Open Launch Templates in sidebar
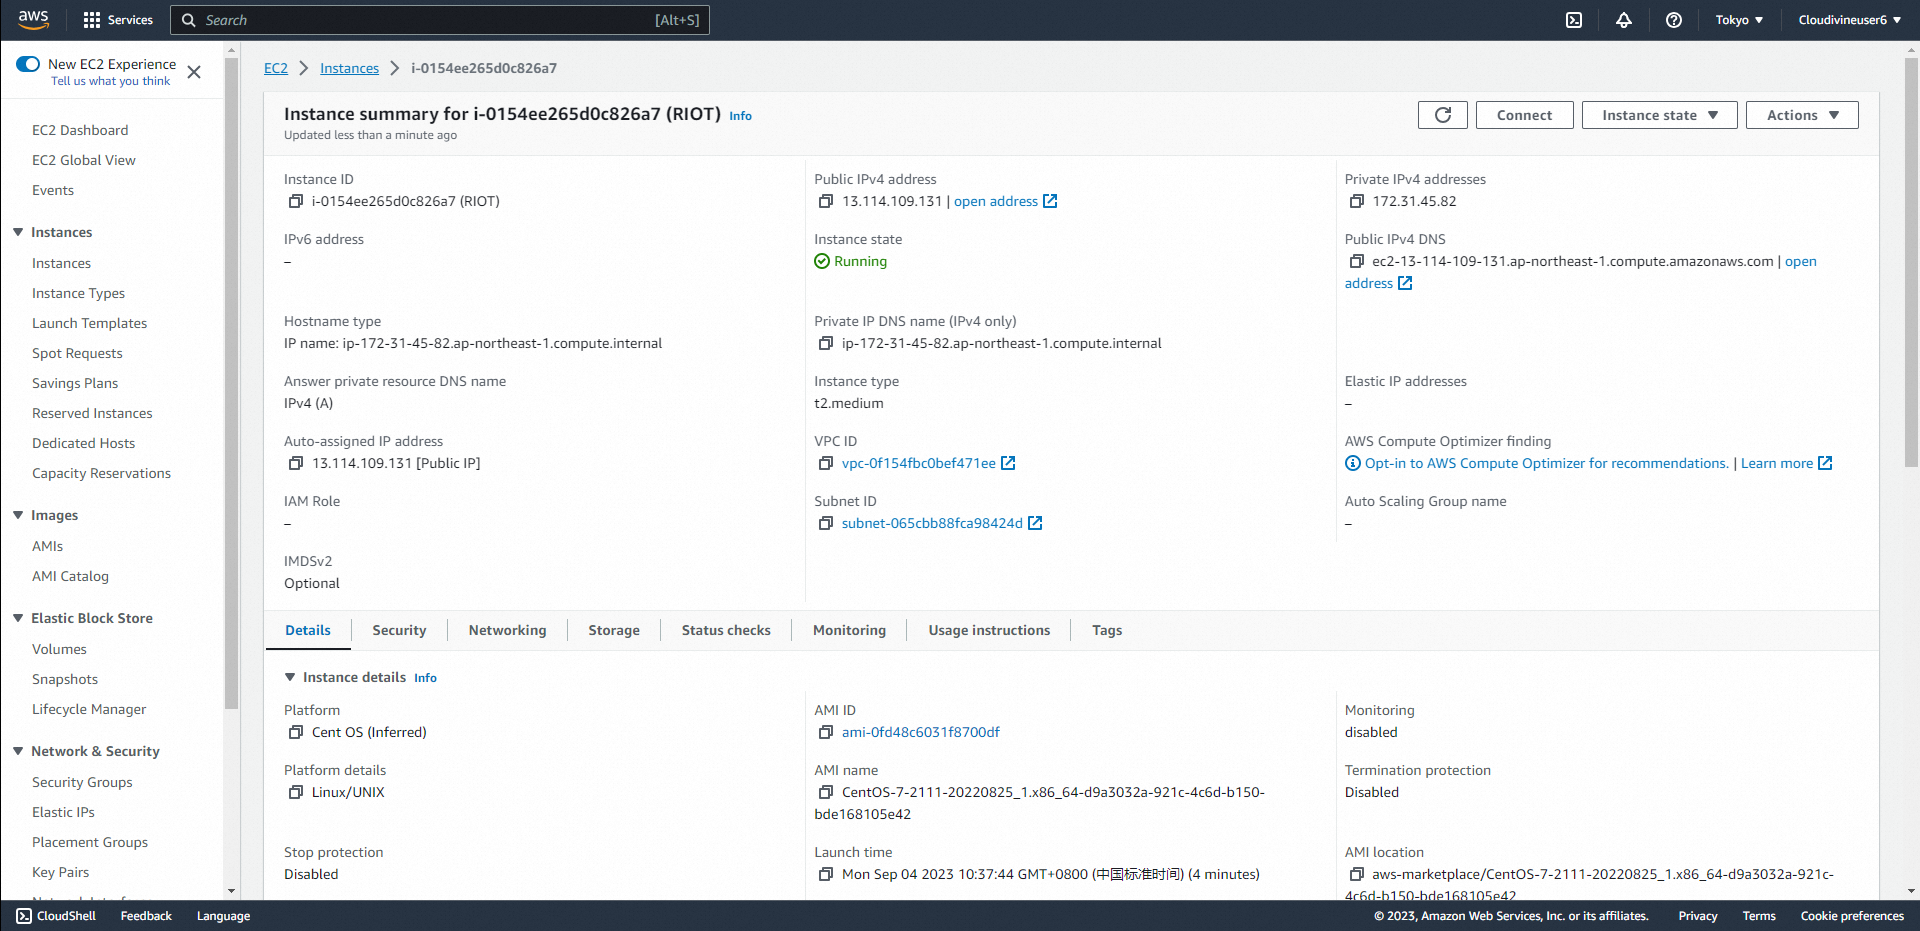 click(89, 323)
